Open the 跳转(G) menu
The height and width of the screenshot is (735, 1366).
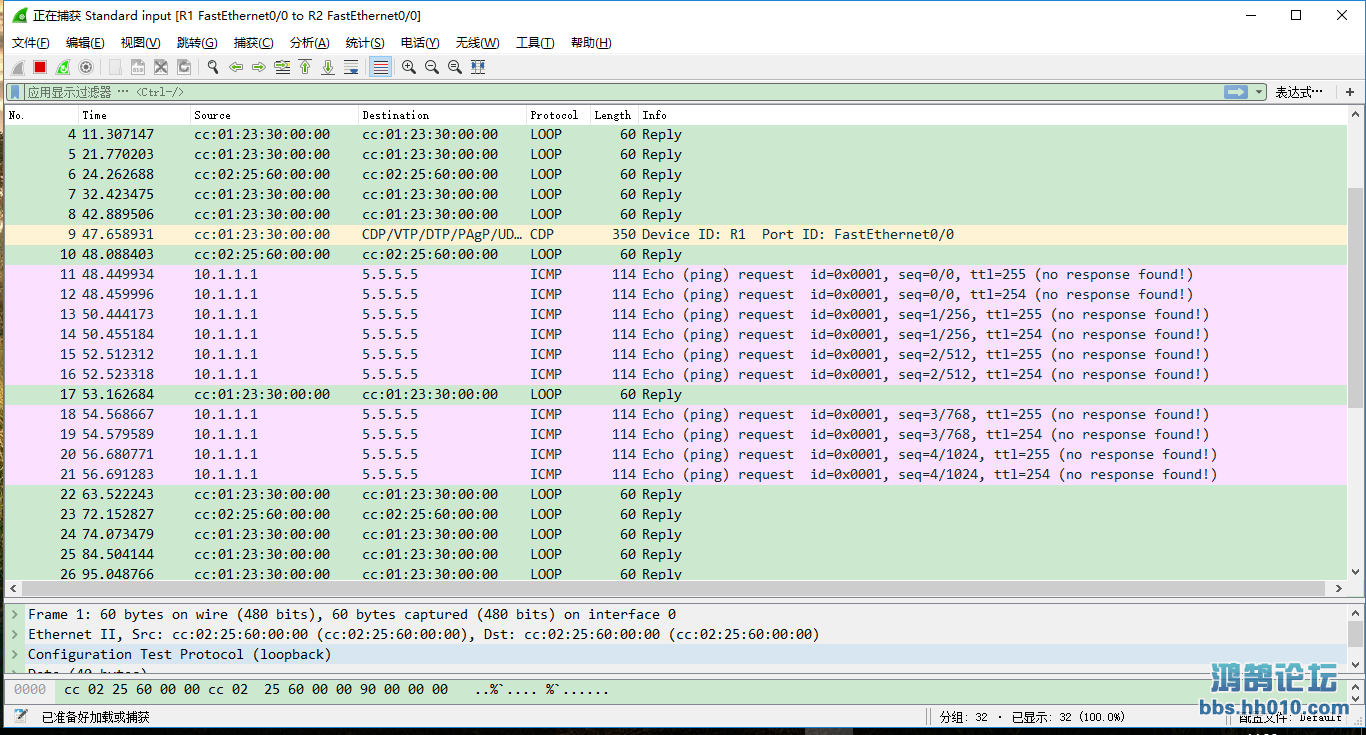pos(197,43)
